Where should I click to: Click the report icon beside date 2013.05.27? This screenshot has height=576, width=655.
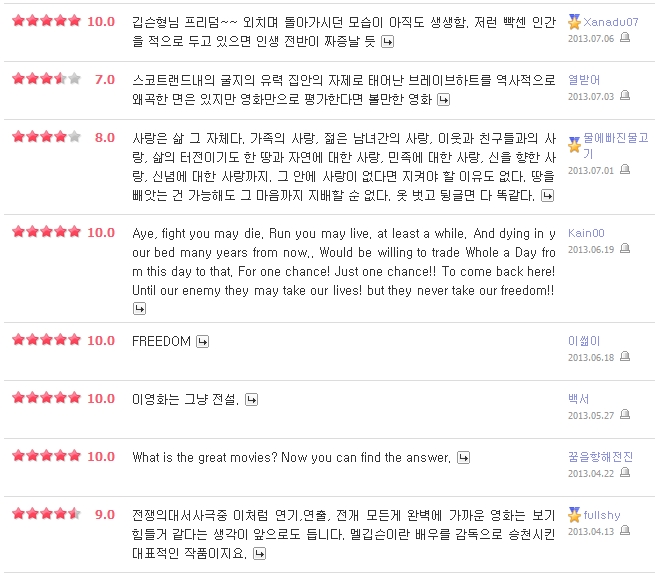[x=625, y=416]
